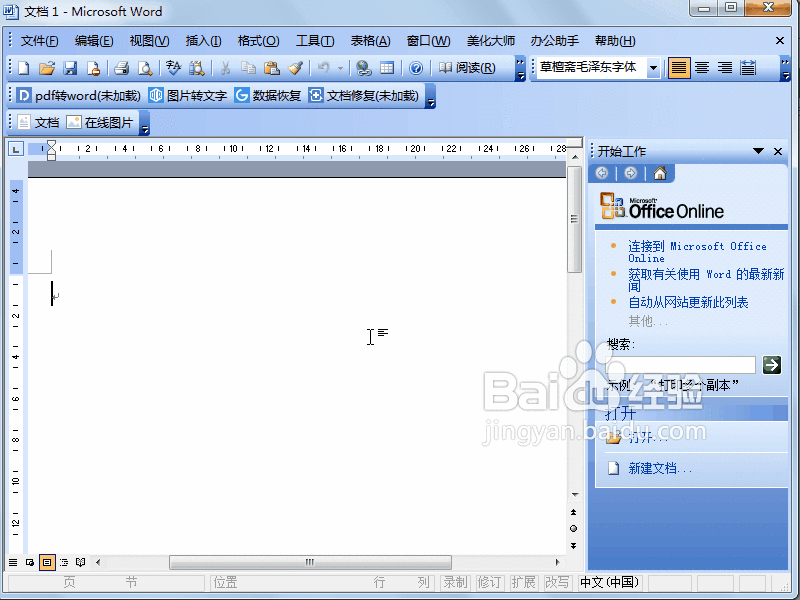This screenshot has height=600, width=800.
Task: Open 数据恢复 tool
Action: [x=268, y=95]
